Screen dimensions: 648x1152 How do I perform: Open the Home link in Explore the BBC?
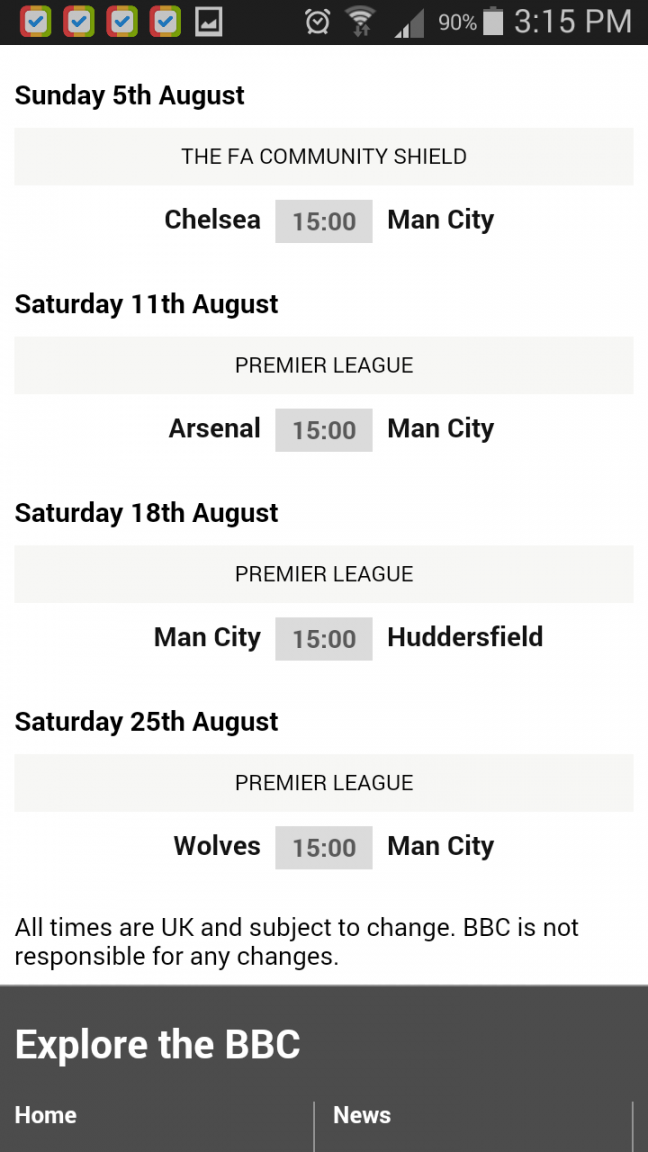click(x=46, y=1115)
